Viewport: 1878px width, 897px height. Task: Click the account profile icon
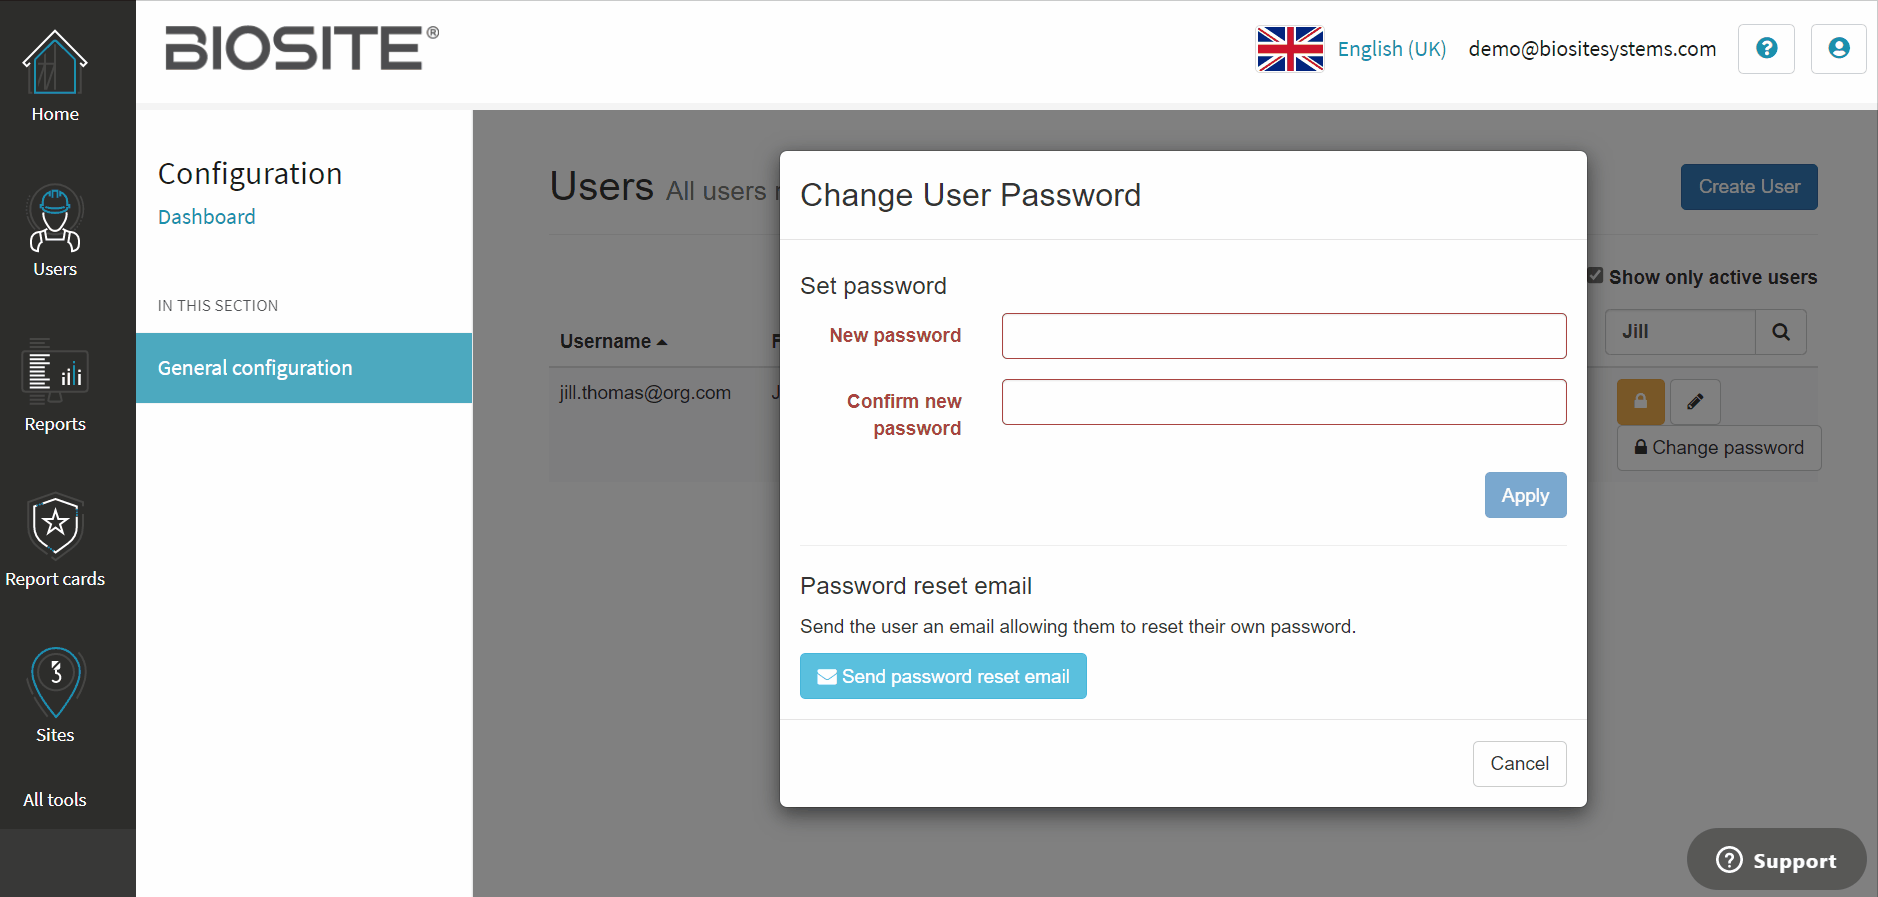(x=1838, y=48)
